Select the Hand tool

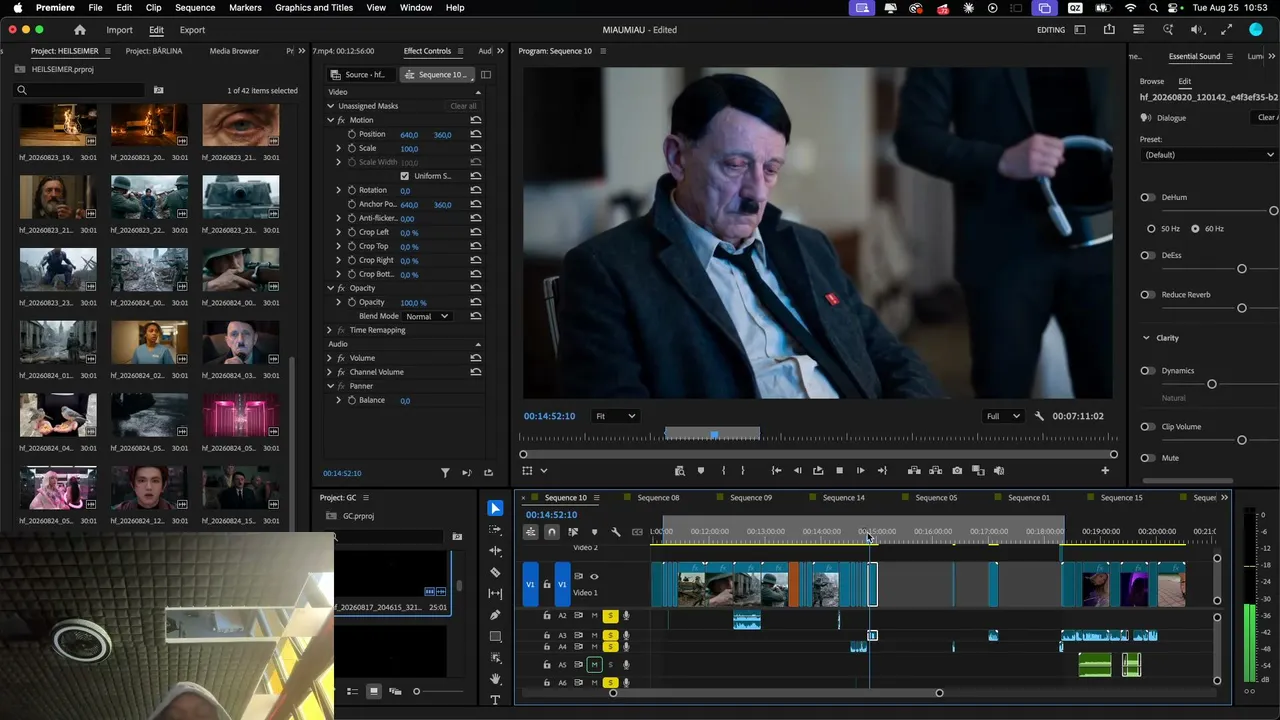(x=495, y=679)
